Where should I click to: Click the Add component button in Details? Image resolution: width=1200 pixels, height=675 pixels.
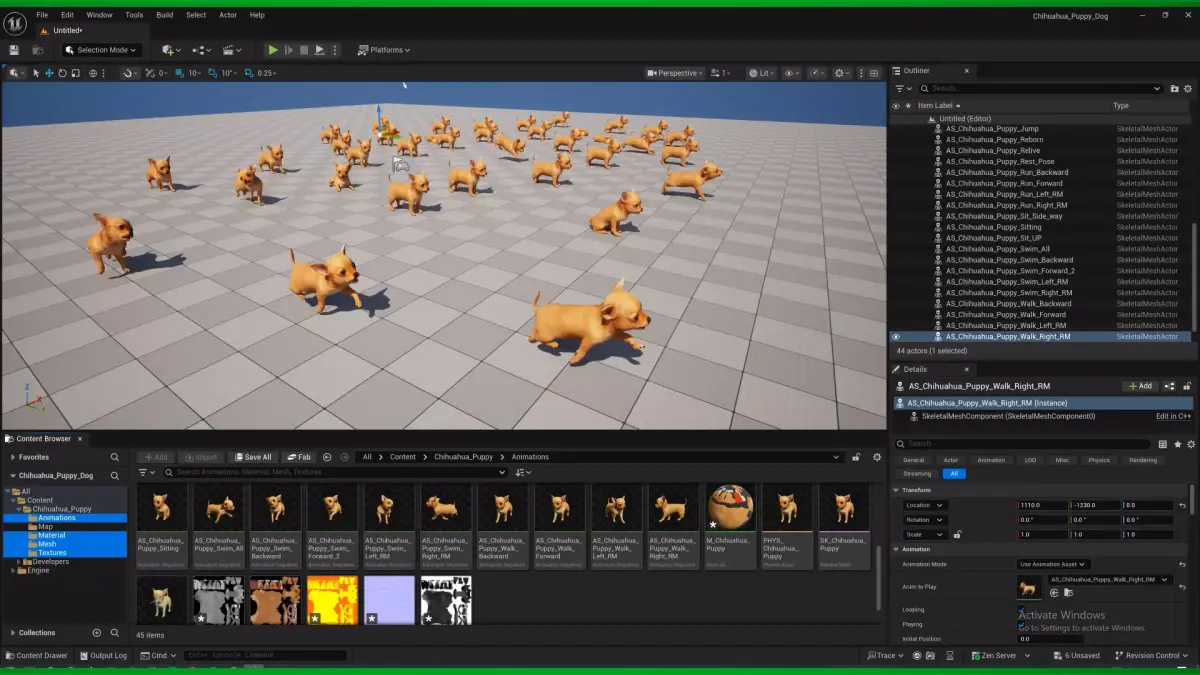(x=1139, y=386)
